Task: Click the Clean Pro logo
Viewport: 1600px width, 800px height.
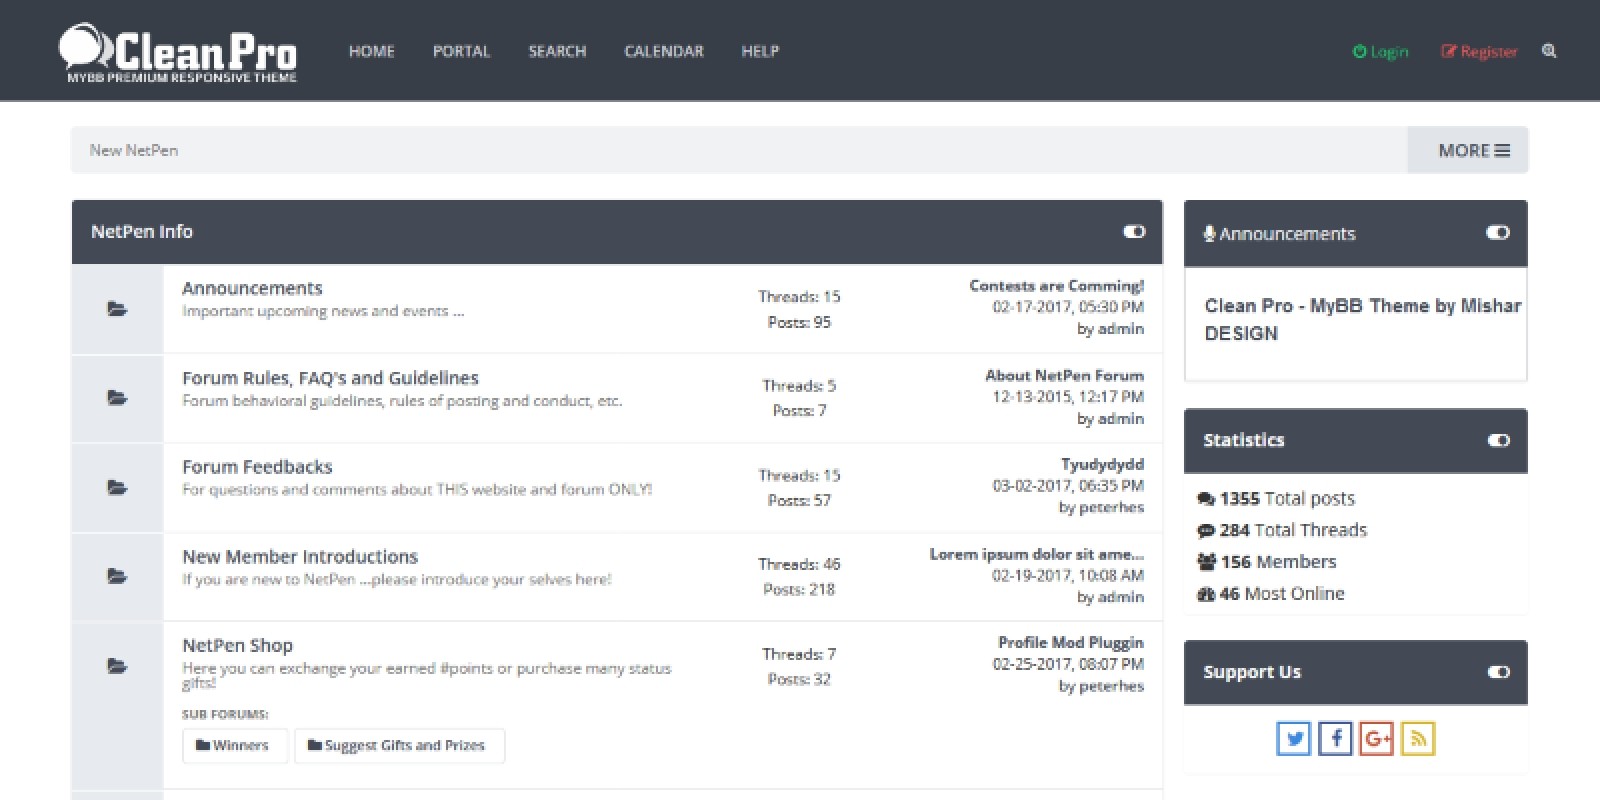Action: pyautogui.click(x=178, y=54)
